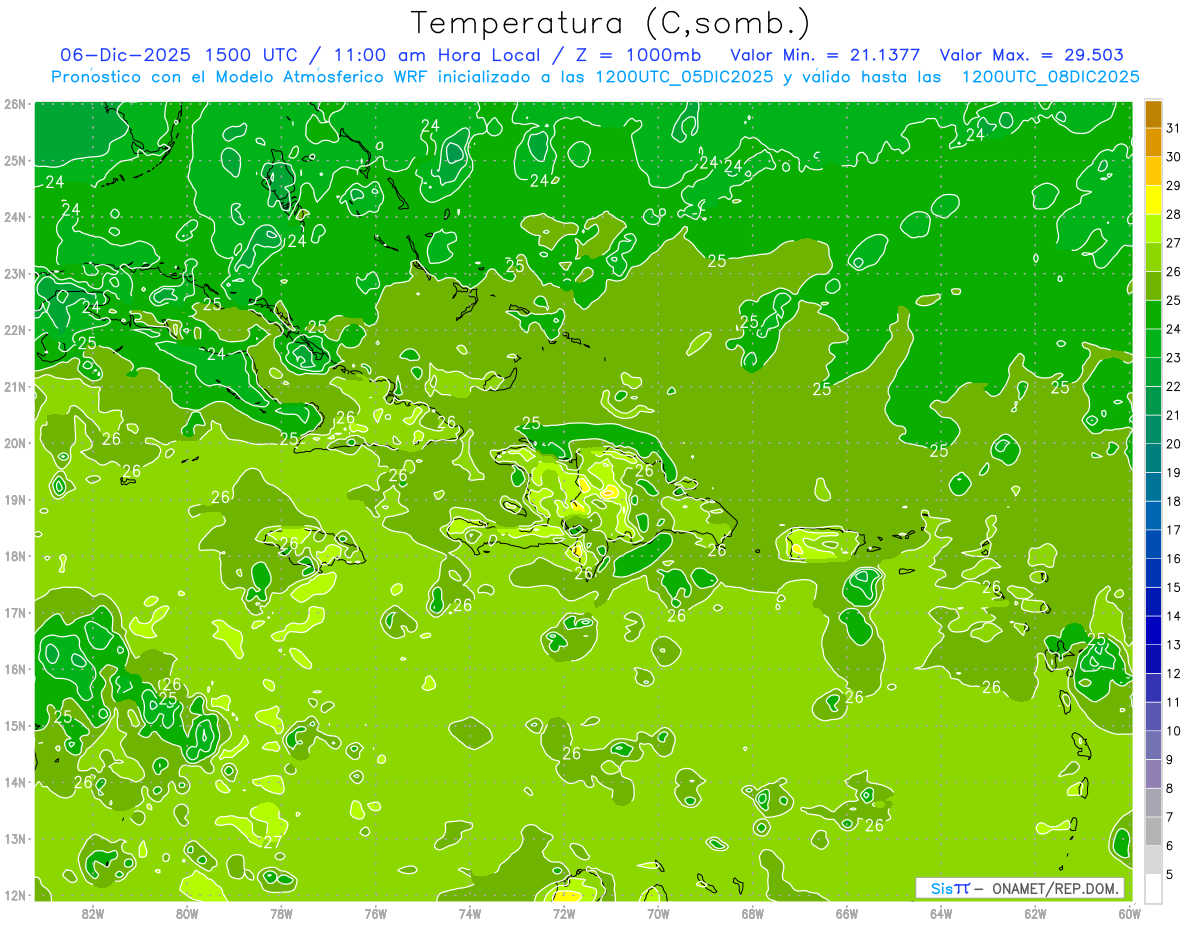This screenshot has width=1200, height=927.
Task: Click the 17N latitude axis label
Action: (14, 613)
